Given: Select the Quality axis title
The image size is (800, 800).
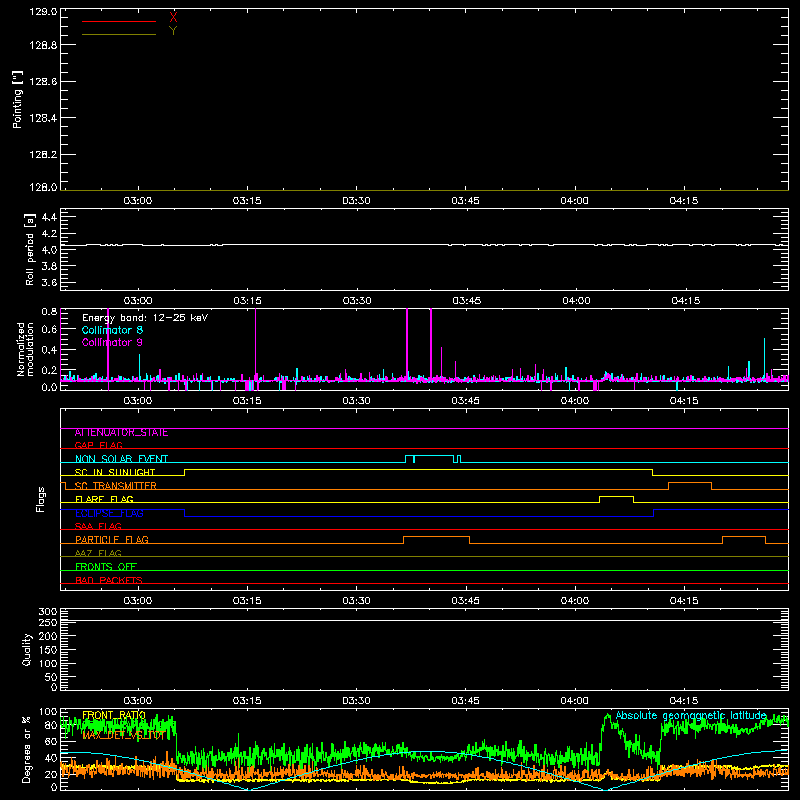Looking at the screenshot, I should point(27,649).
